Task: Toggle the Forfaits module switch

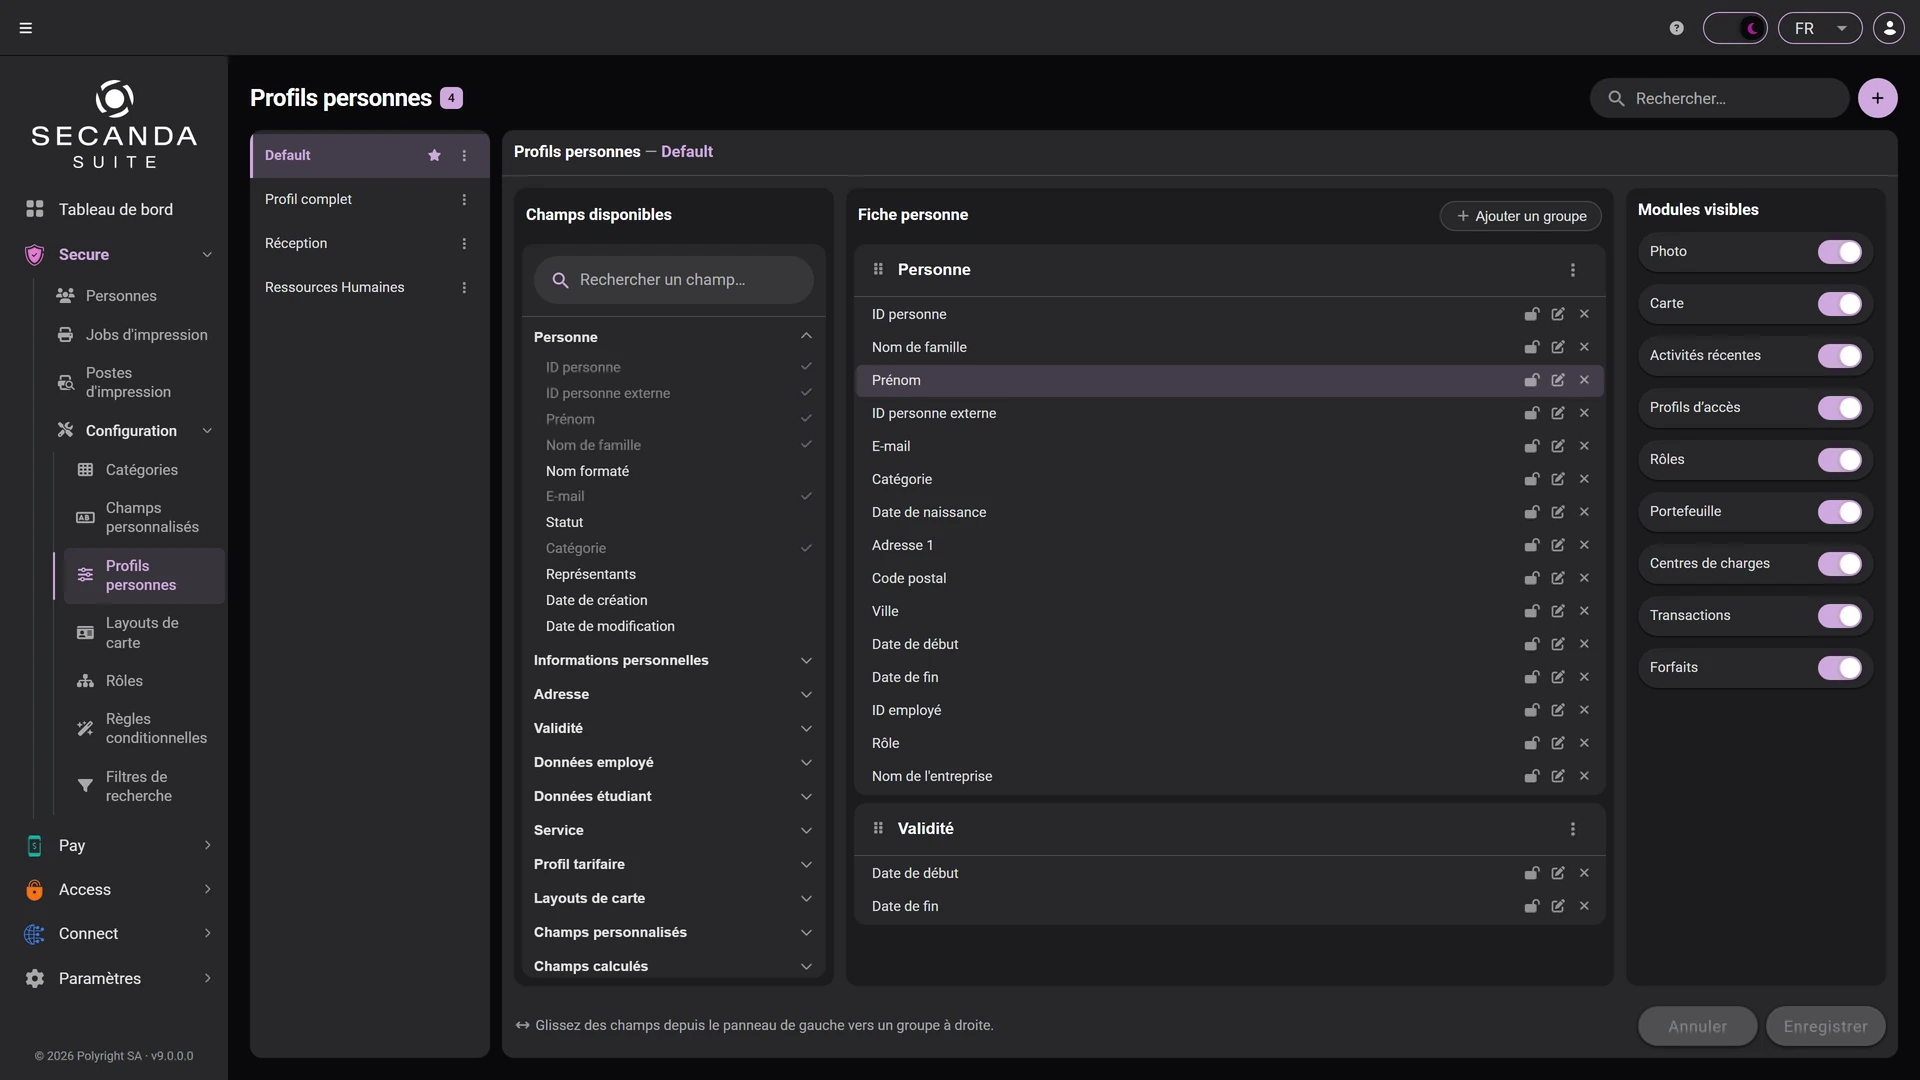Action: click(x=1839, y=668)
